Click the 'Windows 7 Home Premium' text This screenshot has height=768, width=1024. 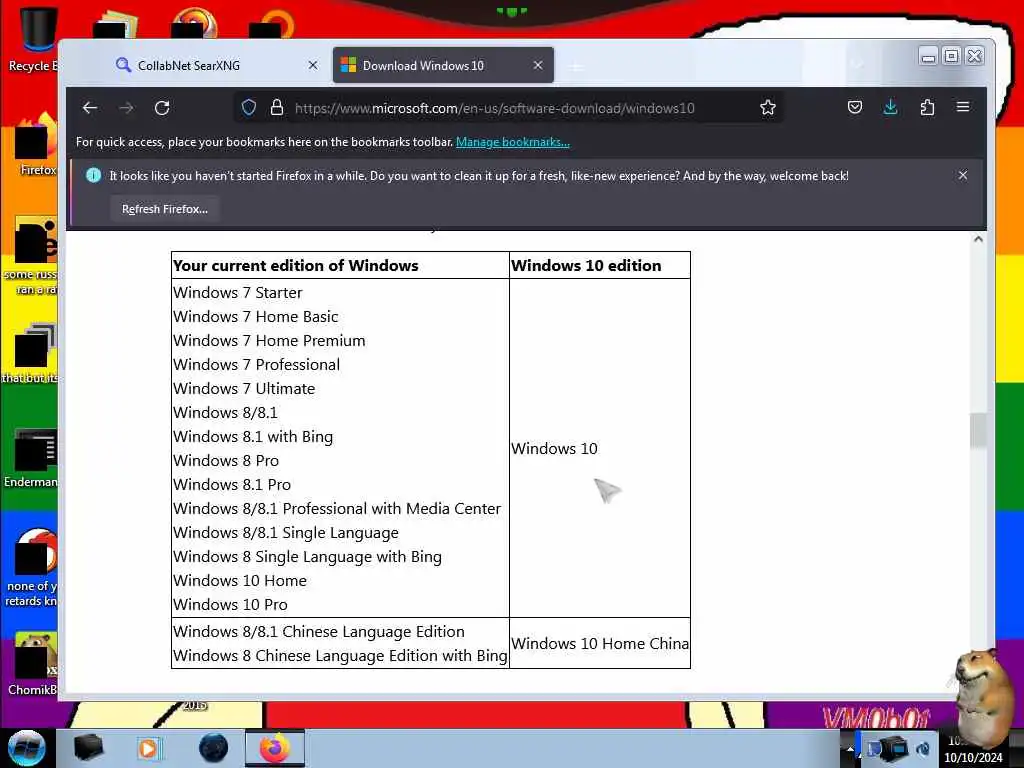pyautogui.click(x=269, y=341)
